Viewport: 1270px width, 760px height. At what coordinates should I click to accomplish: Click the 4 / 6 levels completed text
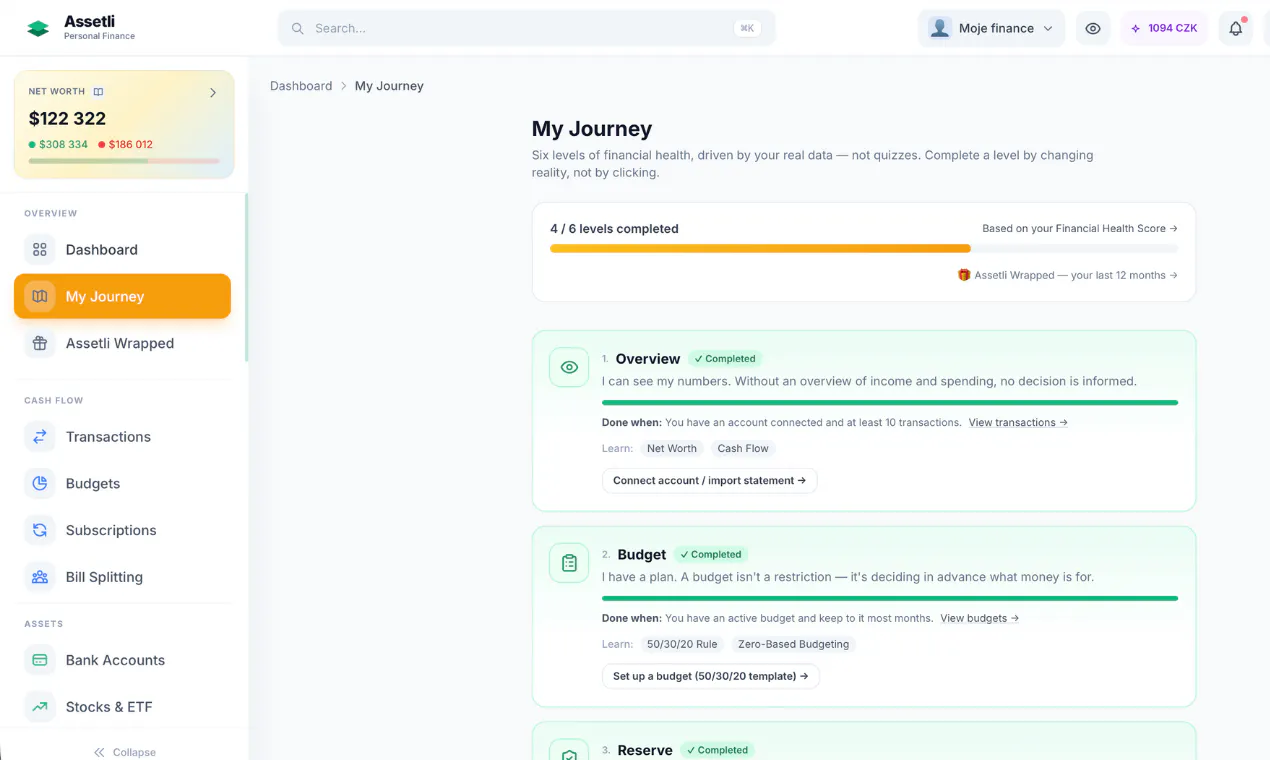pos(614,229)
